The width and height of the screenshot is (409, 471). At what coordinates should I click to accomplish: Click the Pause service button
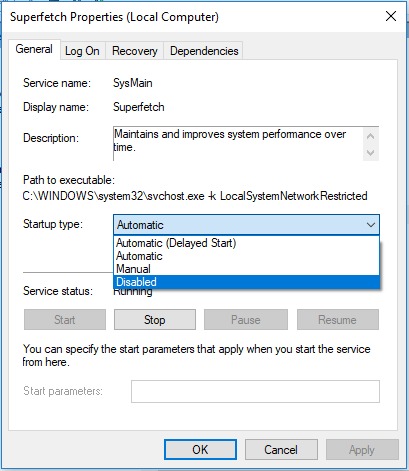coord(246,320)
